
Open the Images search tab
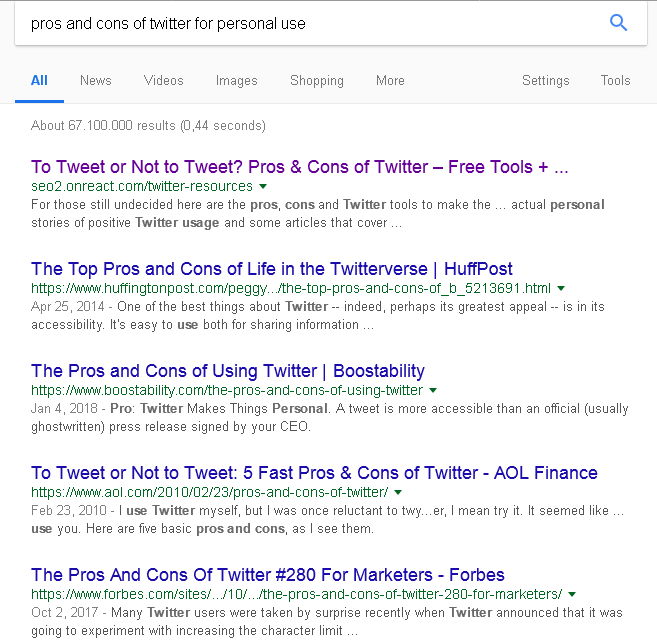[236, 80]
